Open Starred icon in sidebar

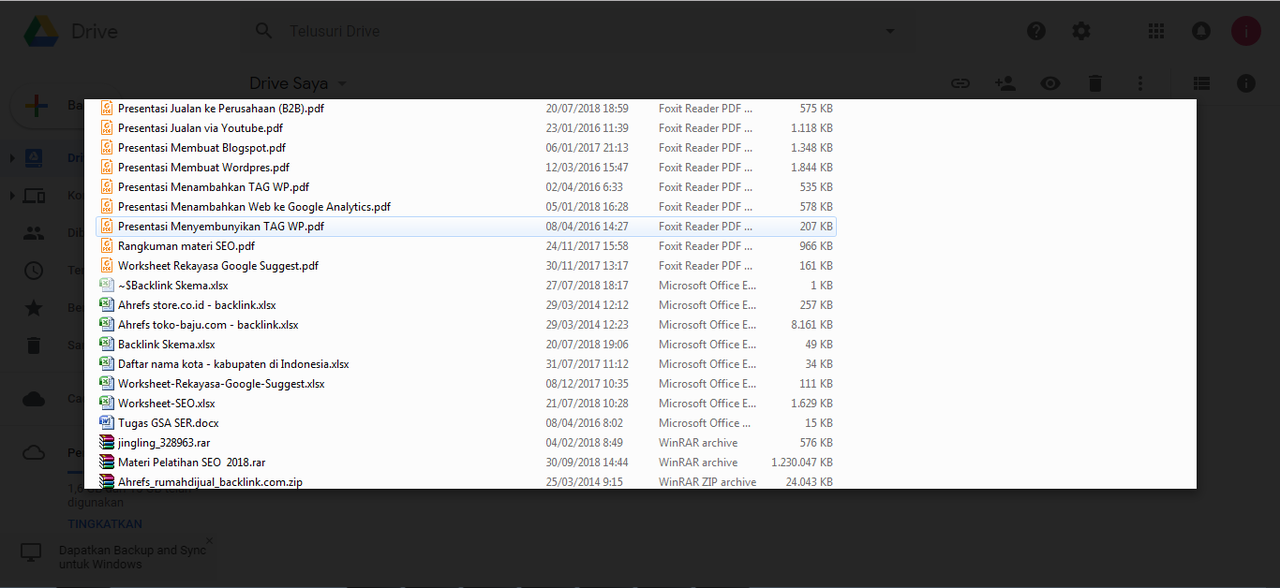[x=34, y=307]
